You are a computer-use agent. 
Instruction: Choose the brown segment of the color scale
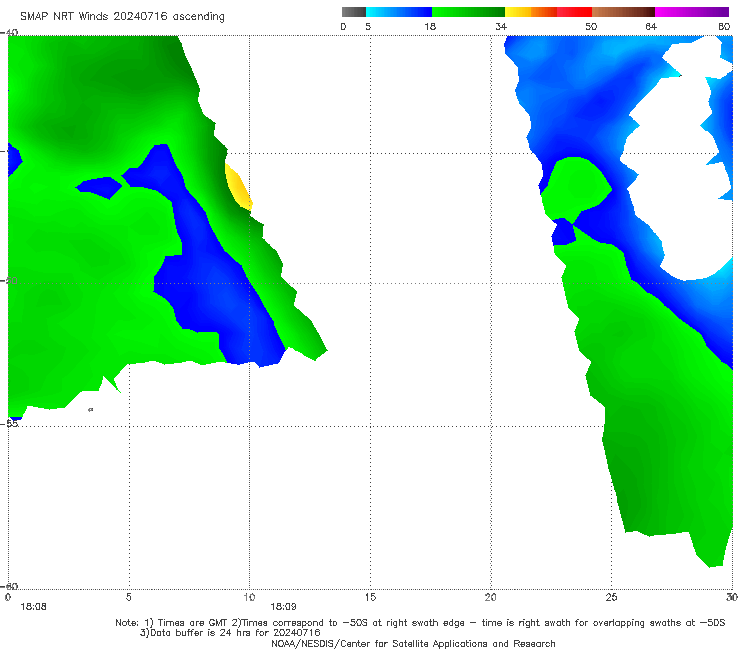tap(623, 12)
